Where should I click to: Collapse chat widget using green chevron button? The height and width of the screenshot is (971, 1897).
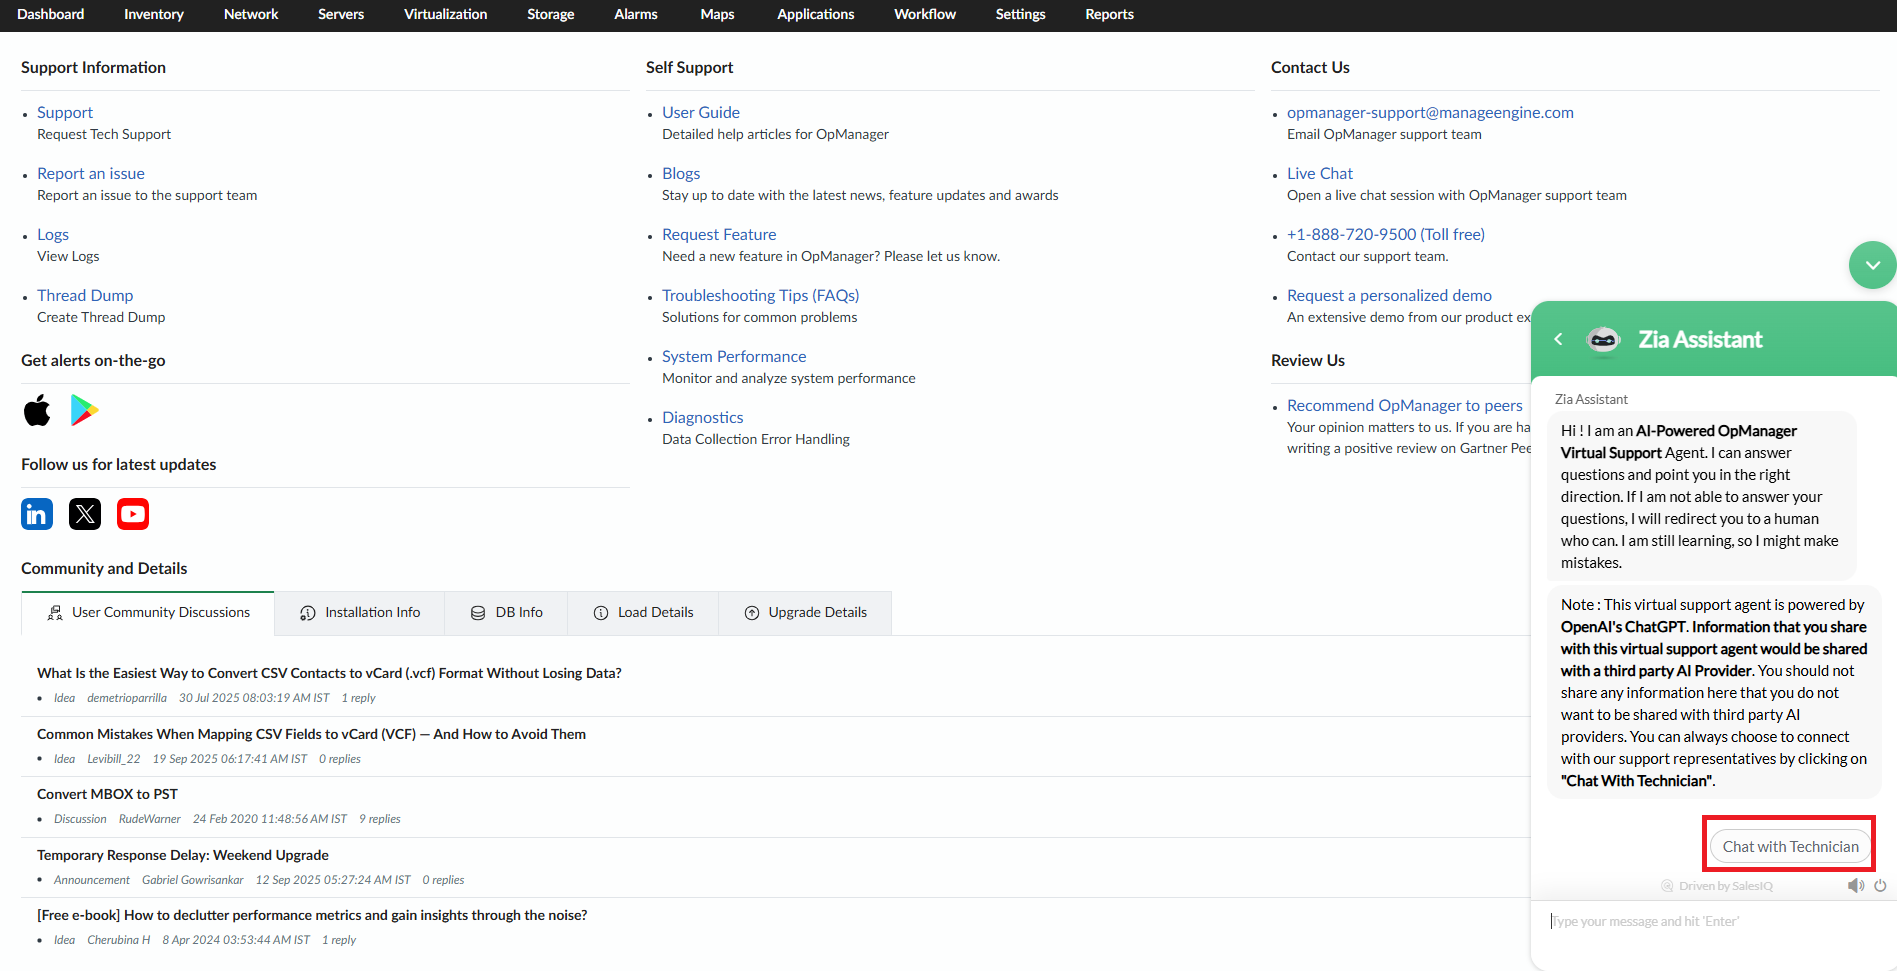1872,265
